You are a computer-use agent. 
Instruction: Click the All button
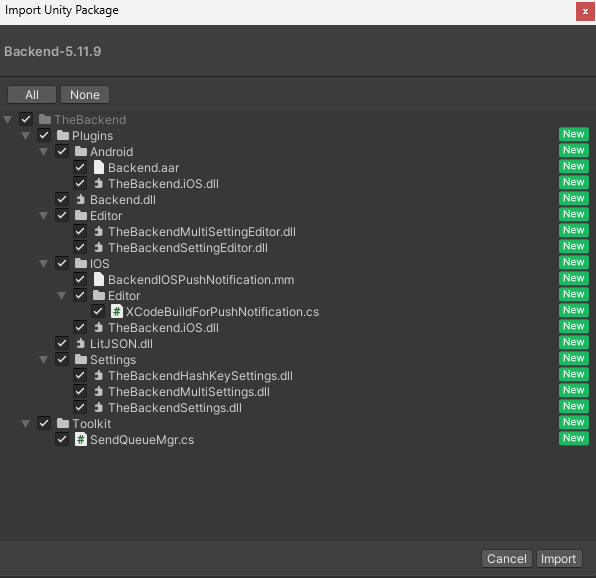click(32, 95)
